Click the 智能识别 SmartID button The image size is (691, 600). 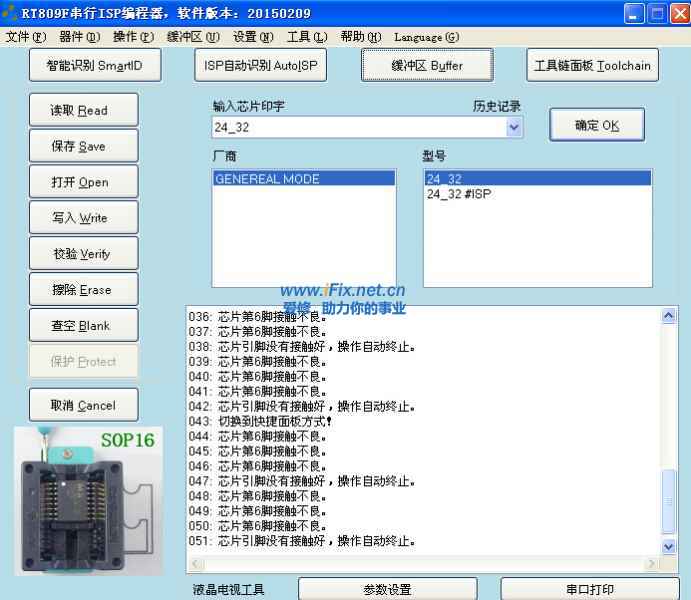tap(95, 65)
